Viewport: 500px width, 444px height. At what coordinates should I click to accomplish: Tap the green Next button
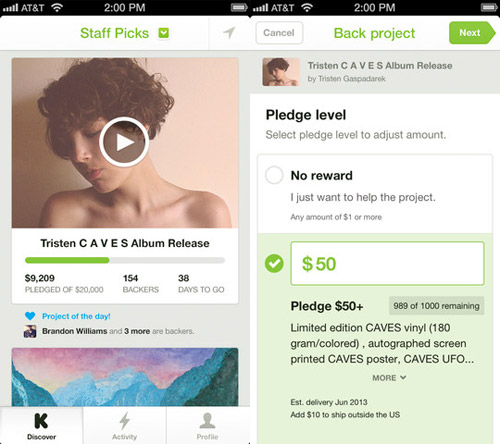click(x=472, y=33)
